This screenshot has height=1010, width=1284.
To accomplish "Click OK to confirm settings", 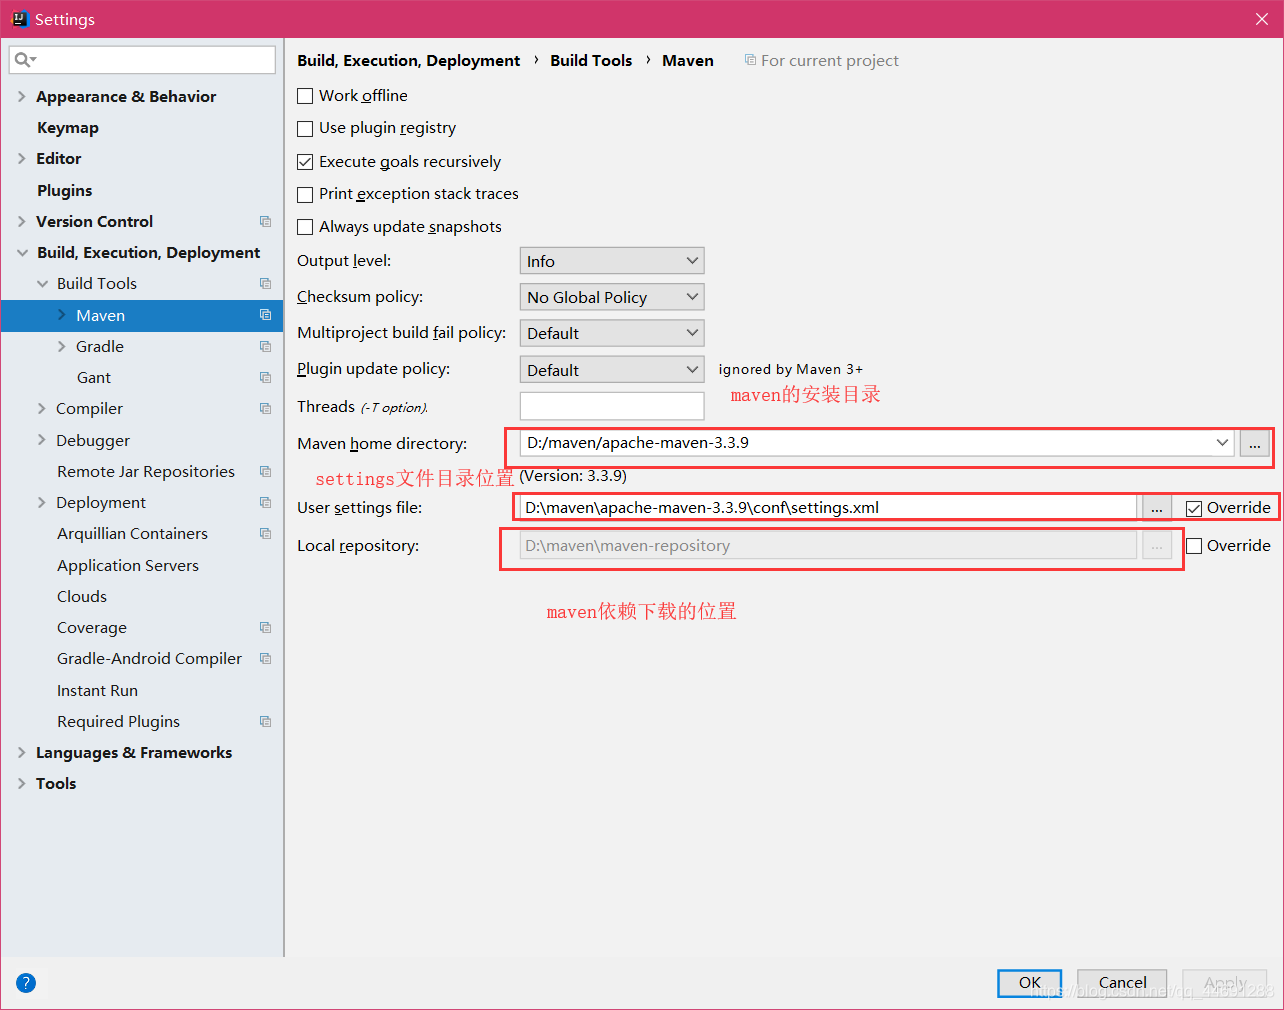I will (x=1030, y=983).
